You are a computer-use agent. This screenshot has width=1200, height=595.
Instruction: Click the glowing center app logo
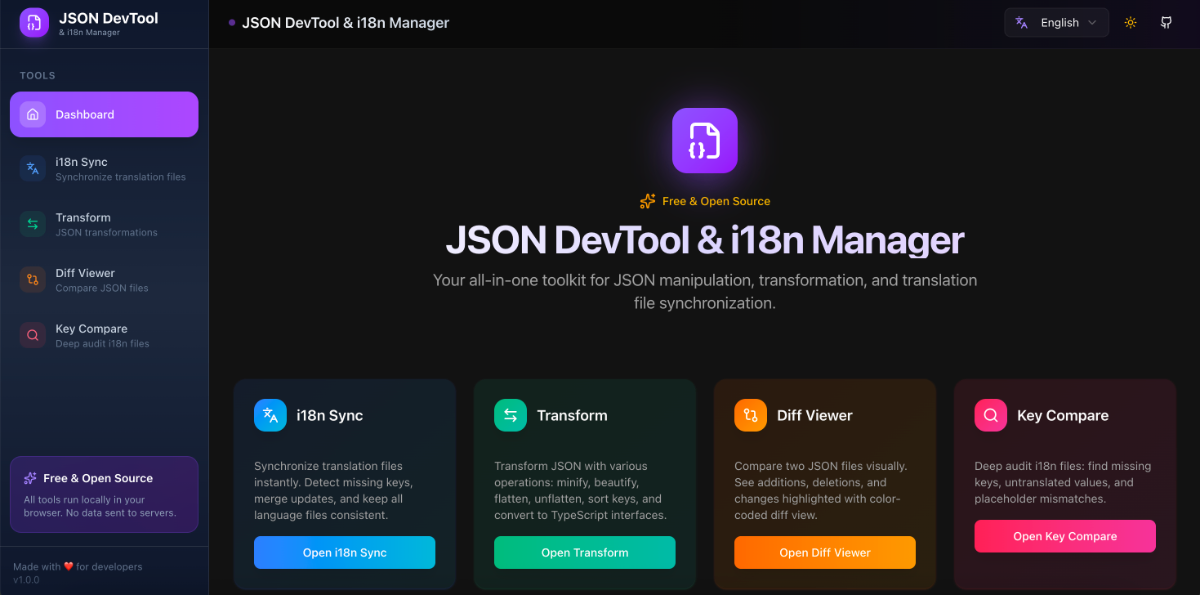coord(704,140)
